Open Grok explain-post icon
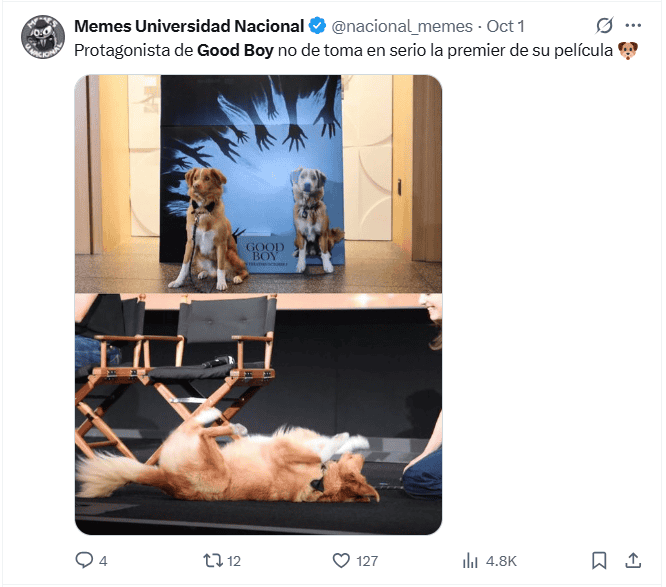 pyautogui.click(x=604, y=25)
